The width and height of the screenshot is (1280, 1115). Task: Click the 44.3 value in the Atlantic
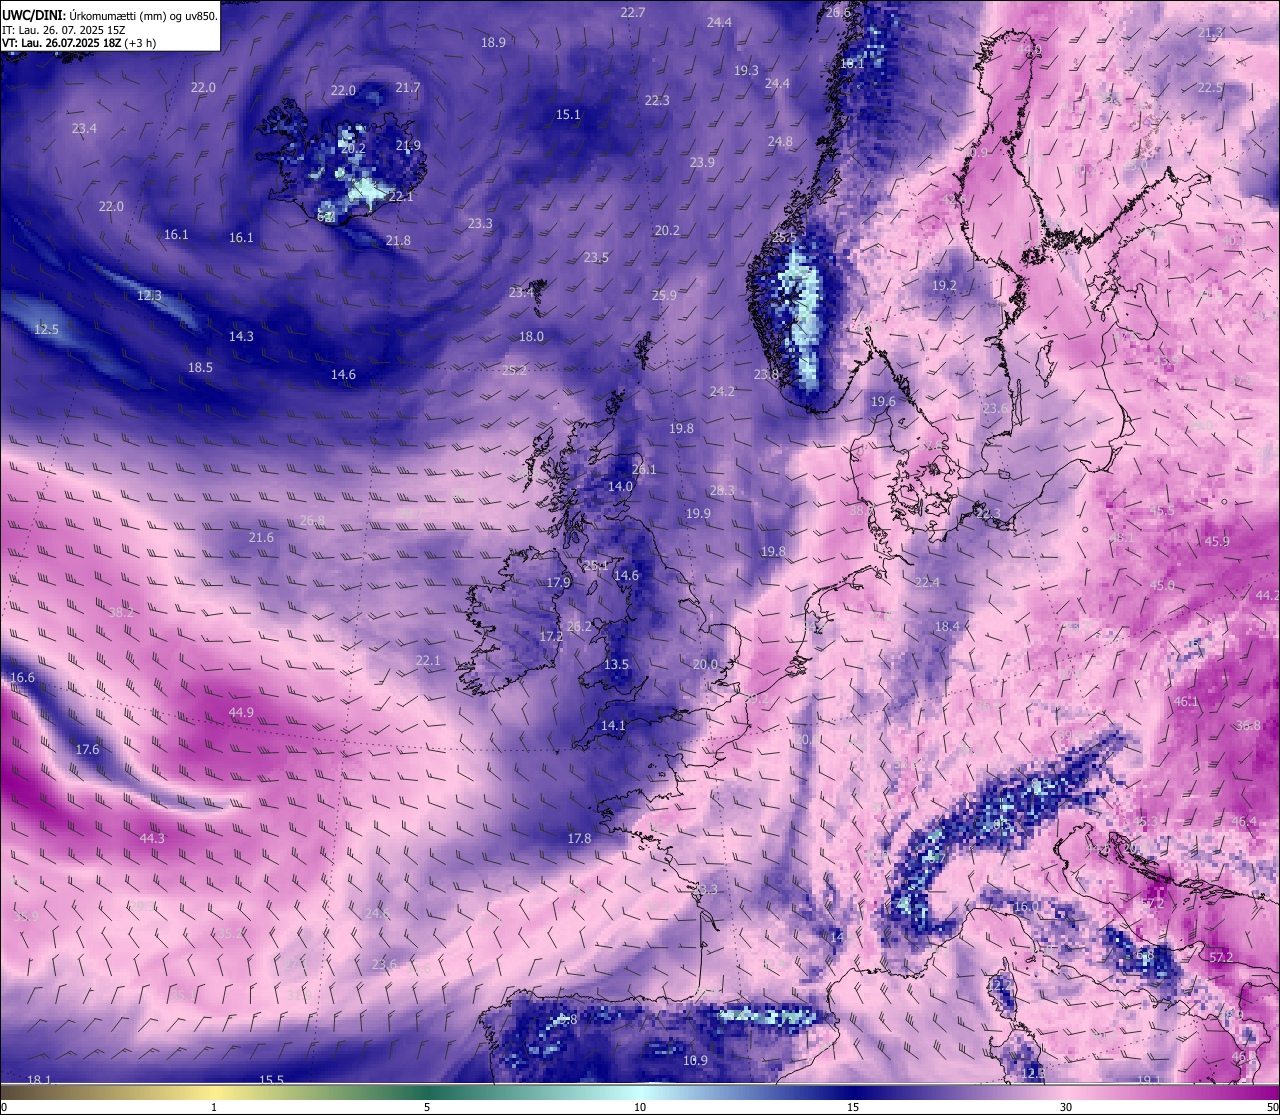[x=152, y=838]
